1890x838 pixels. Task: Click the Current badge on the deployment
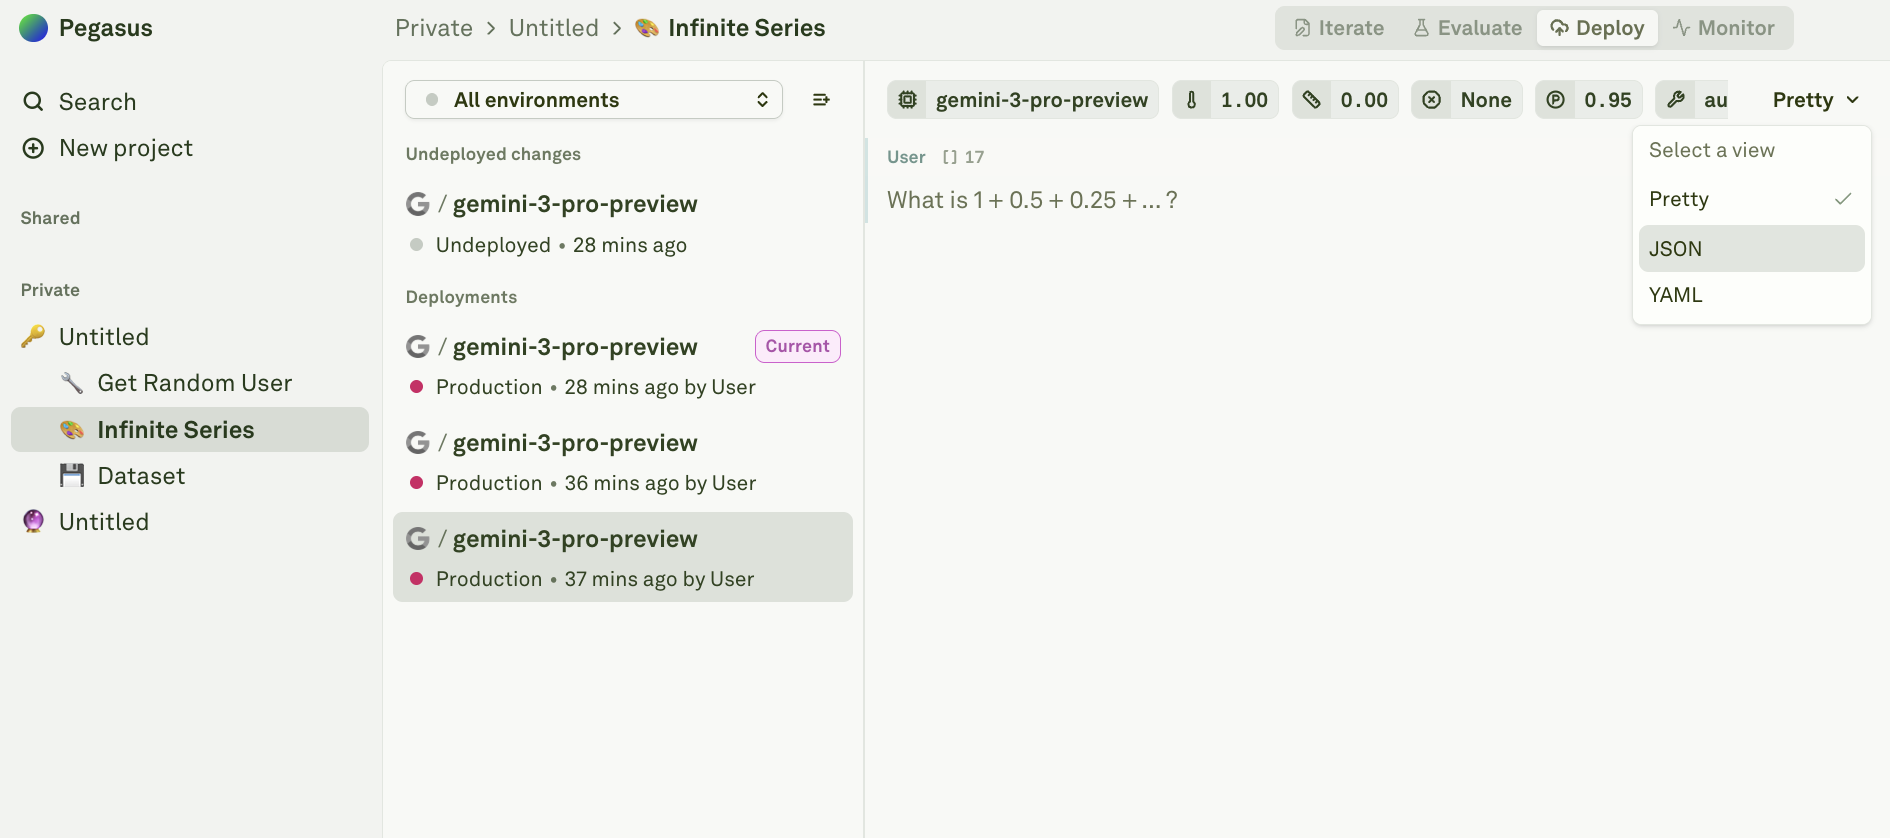pyautogui.click(x=797, y=346)
